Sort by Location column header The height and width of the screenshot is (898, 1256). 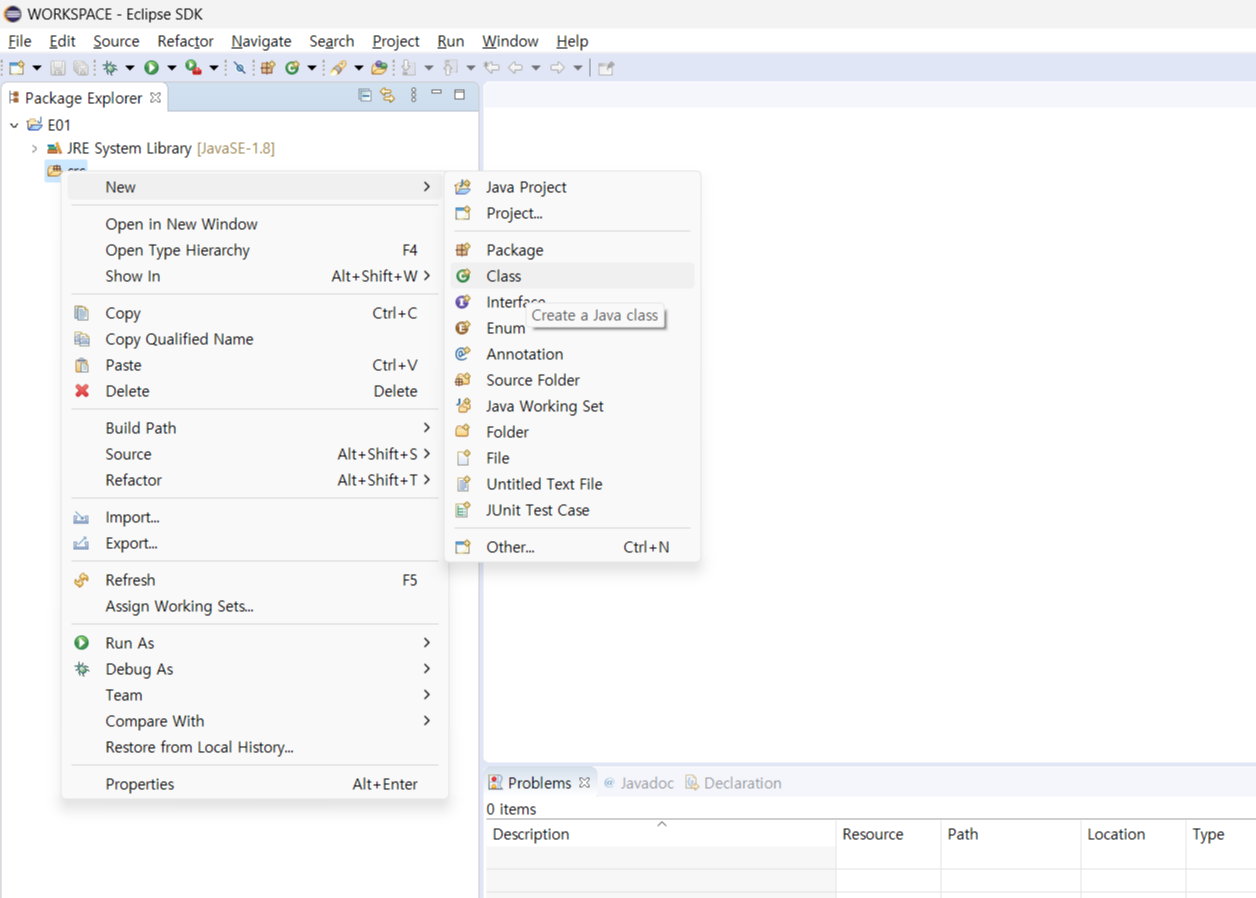click(x=1133, y=834)
